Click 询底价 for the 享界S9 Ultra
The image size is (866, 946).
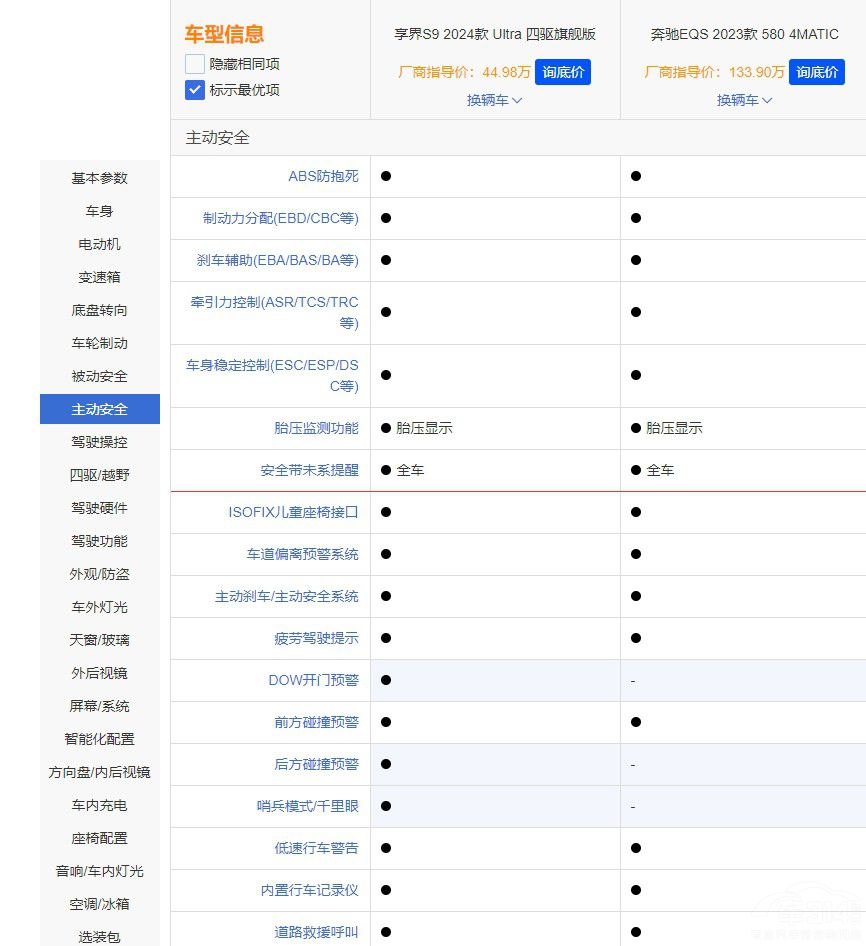pyautogui.click(x=563, y=71)
